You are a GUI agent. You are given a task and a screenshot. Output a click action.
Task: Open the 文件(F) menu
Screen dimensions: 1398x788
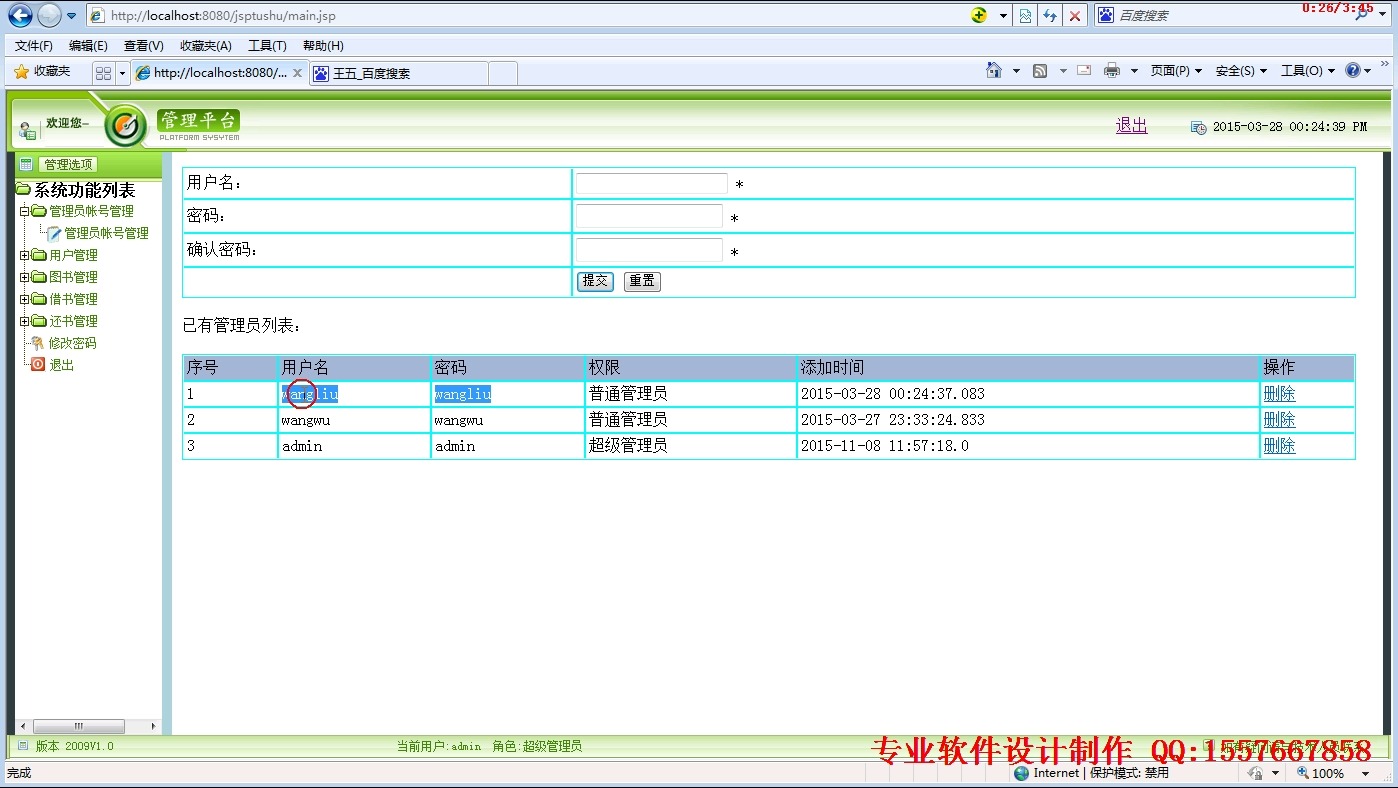[x=33, y=46]
